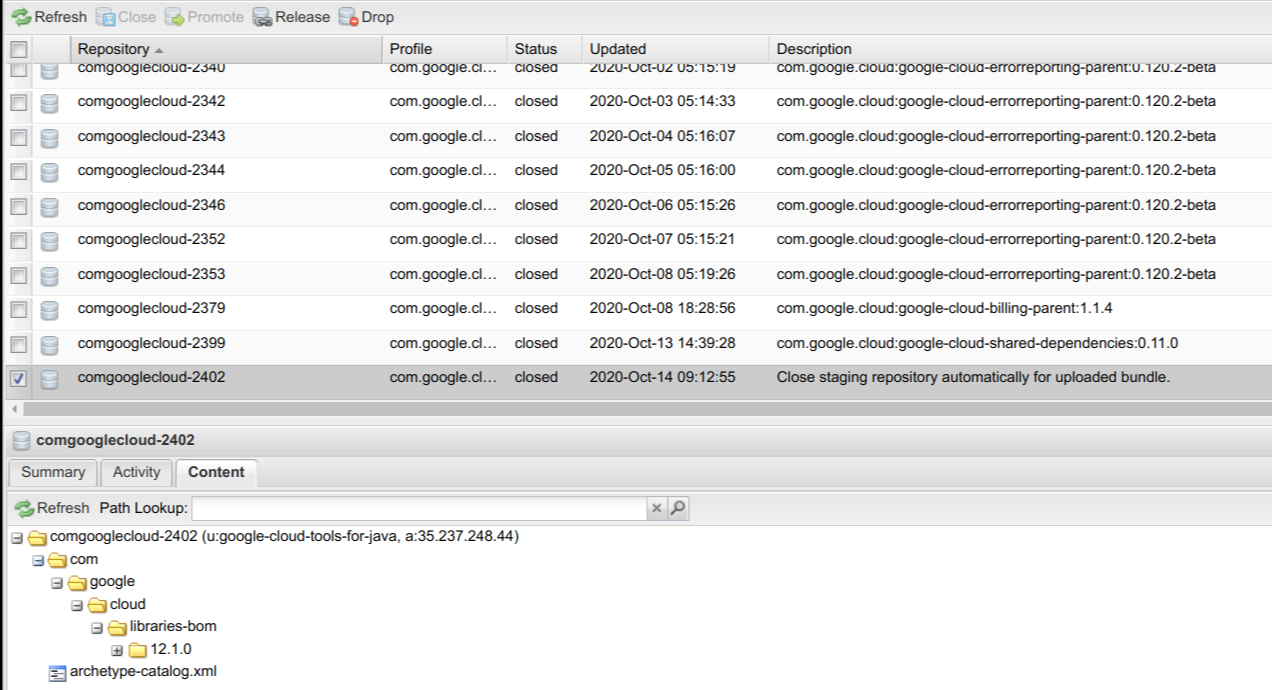
Task: Collapse the com tree node
Action: click(x=37, y=560)
